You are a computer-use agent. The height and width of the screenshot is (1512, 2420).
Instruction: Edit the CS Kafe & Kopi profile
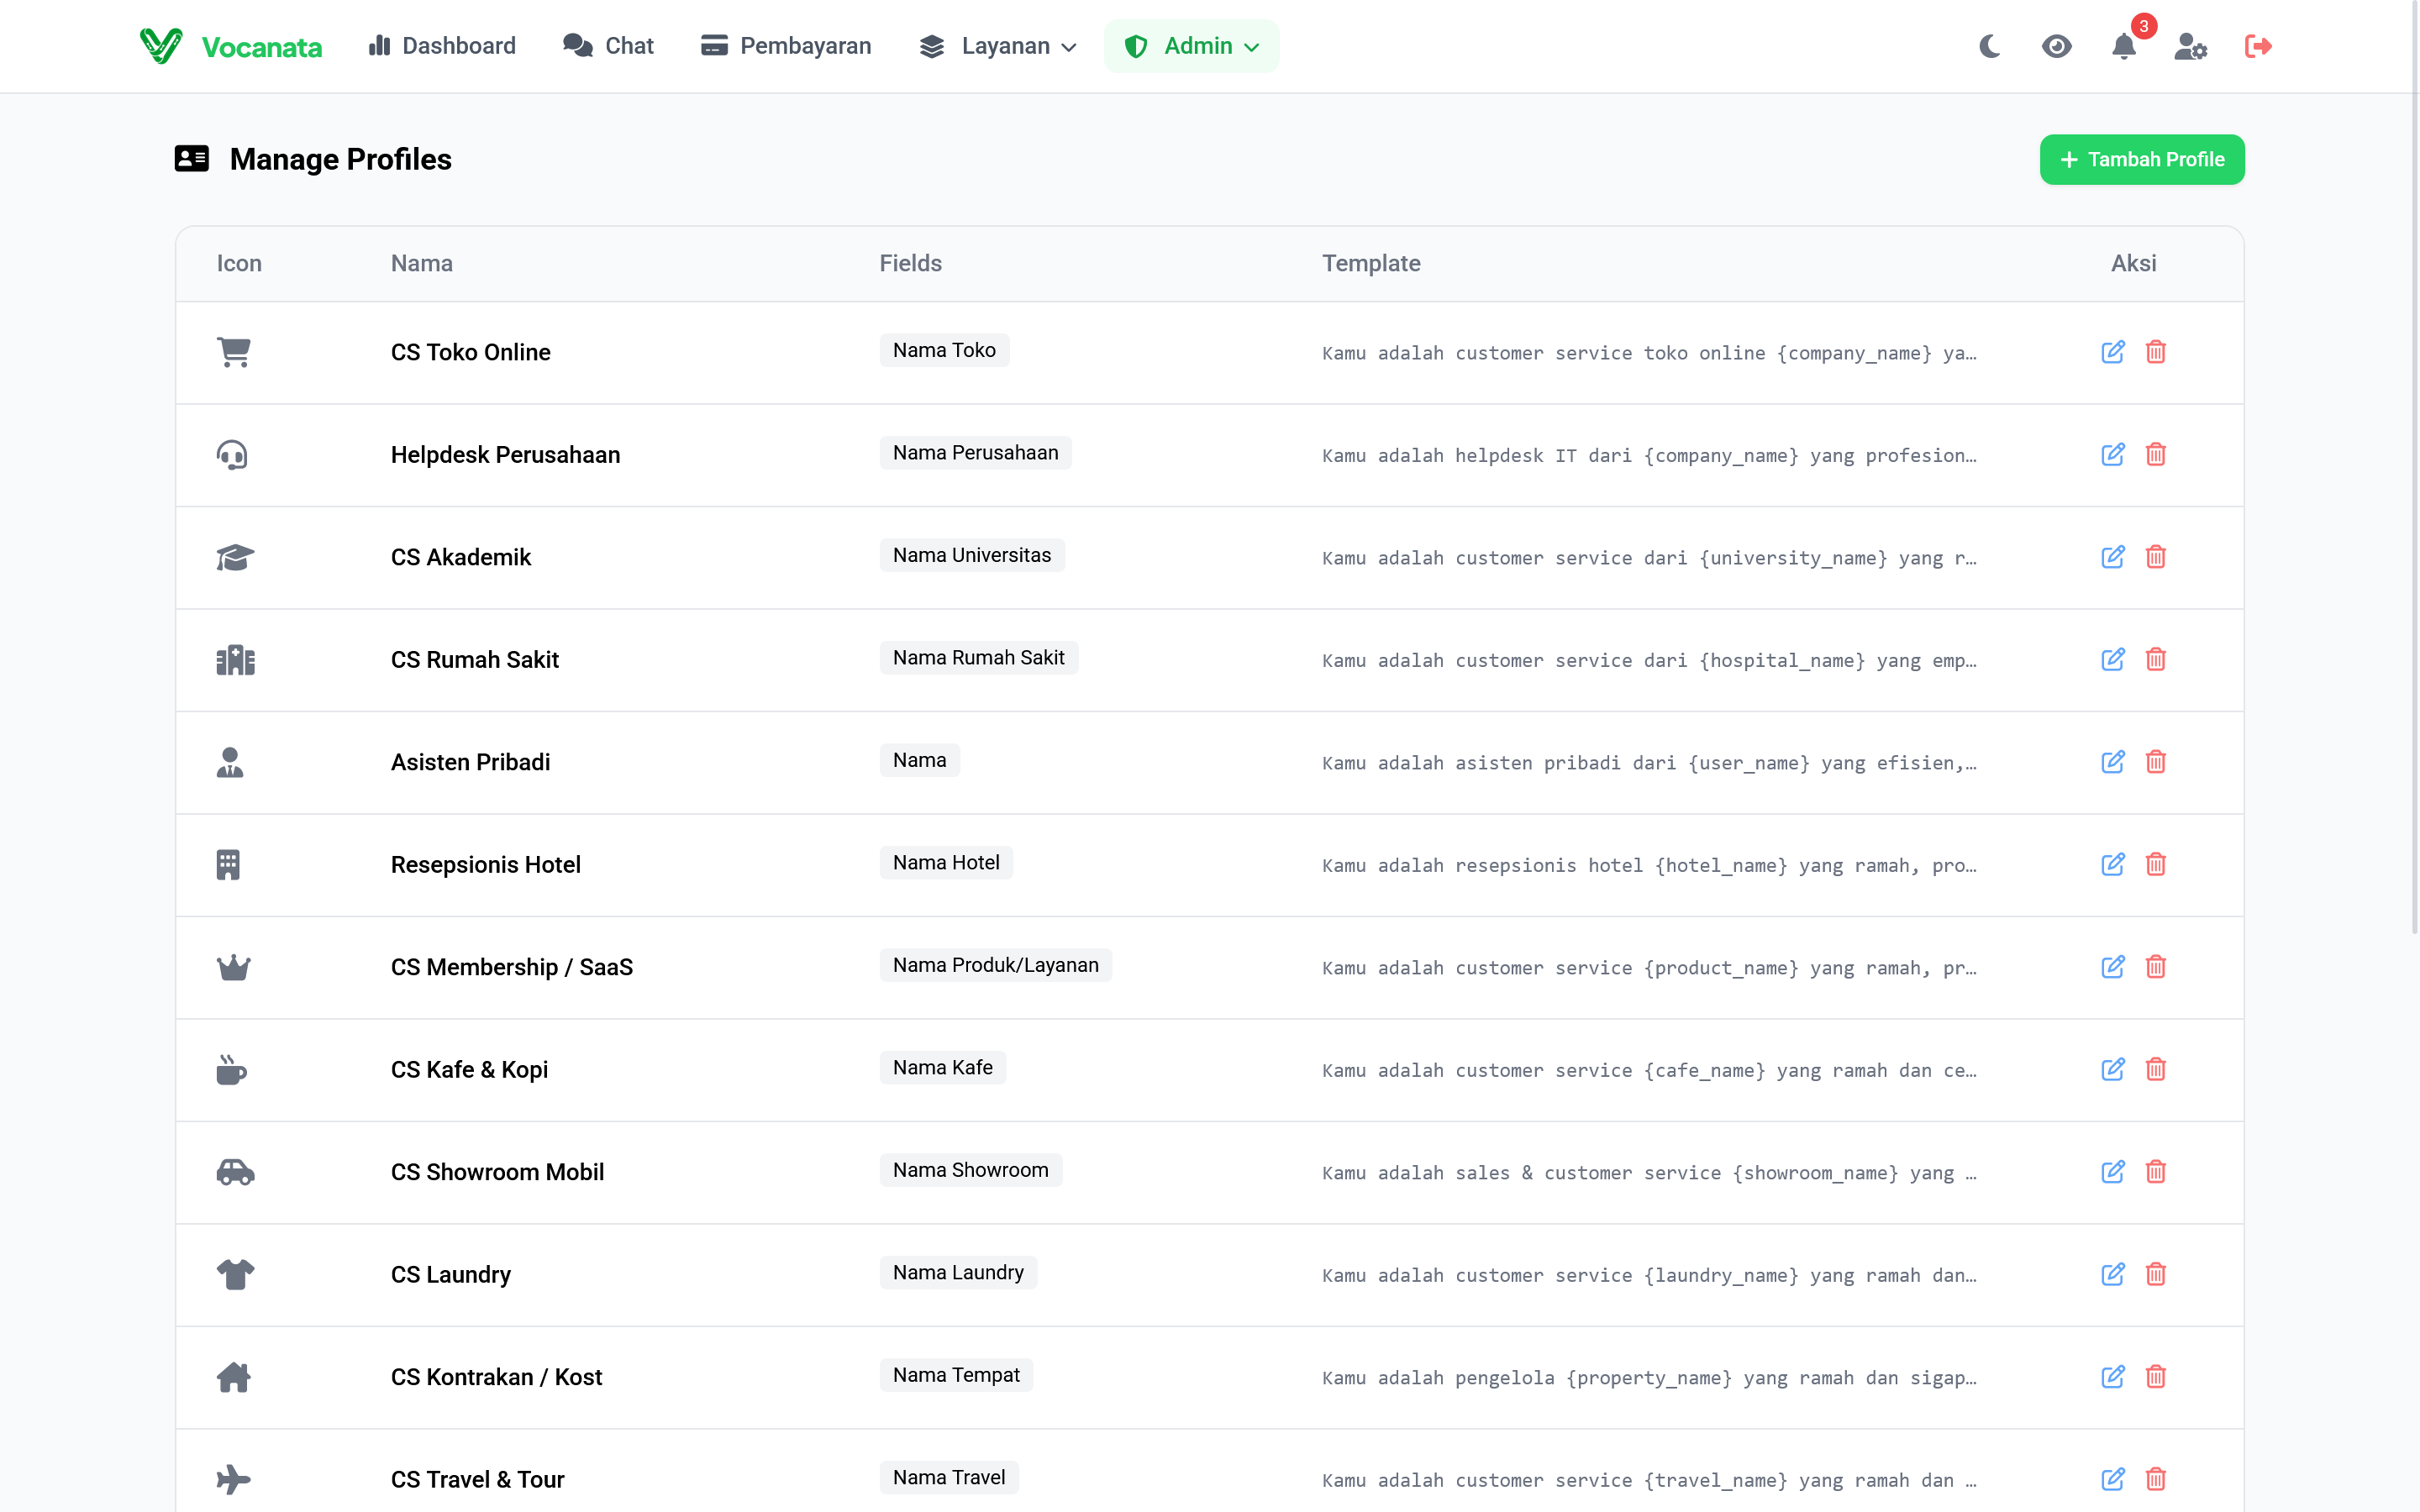pyautogui.click(x=2113, y=1070)
